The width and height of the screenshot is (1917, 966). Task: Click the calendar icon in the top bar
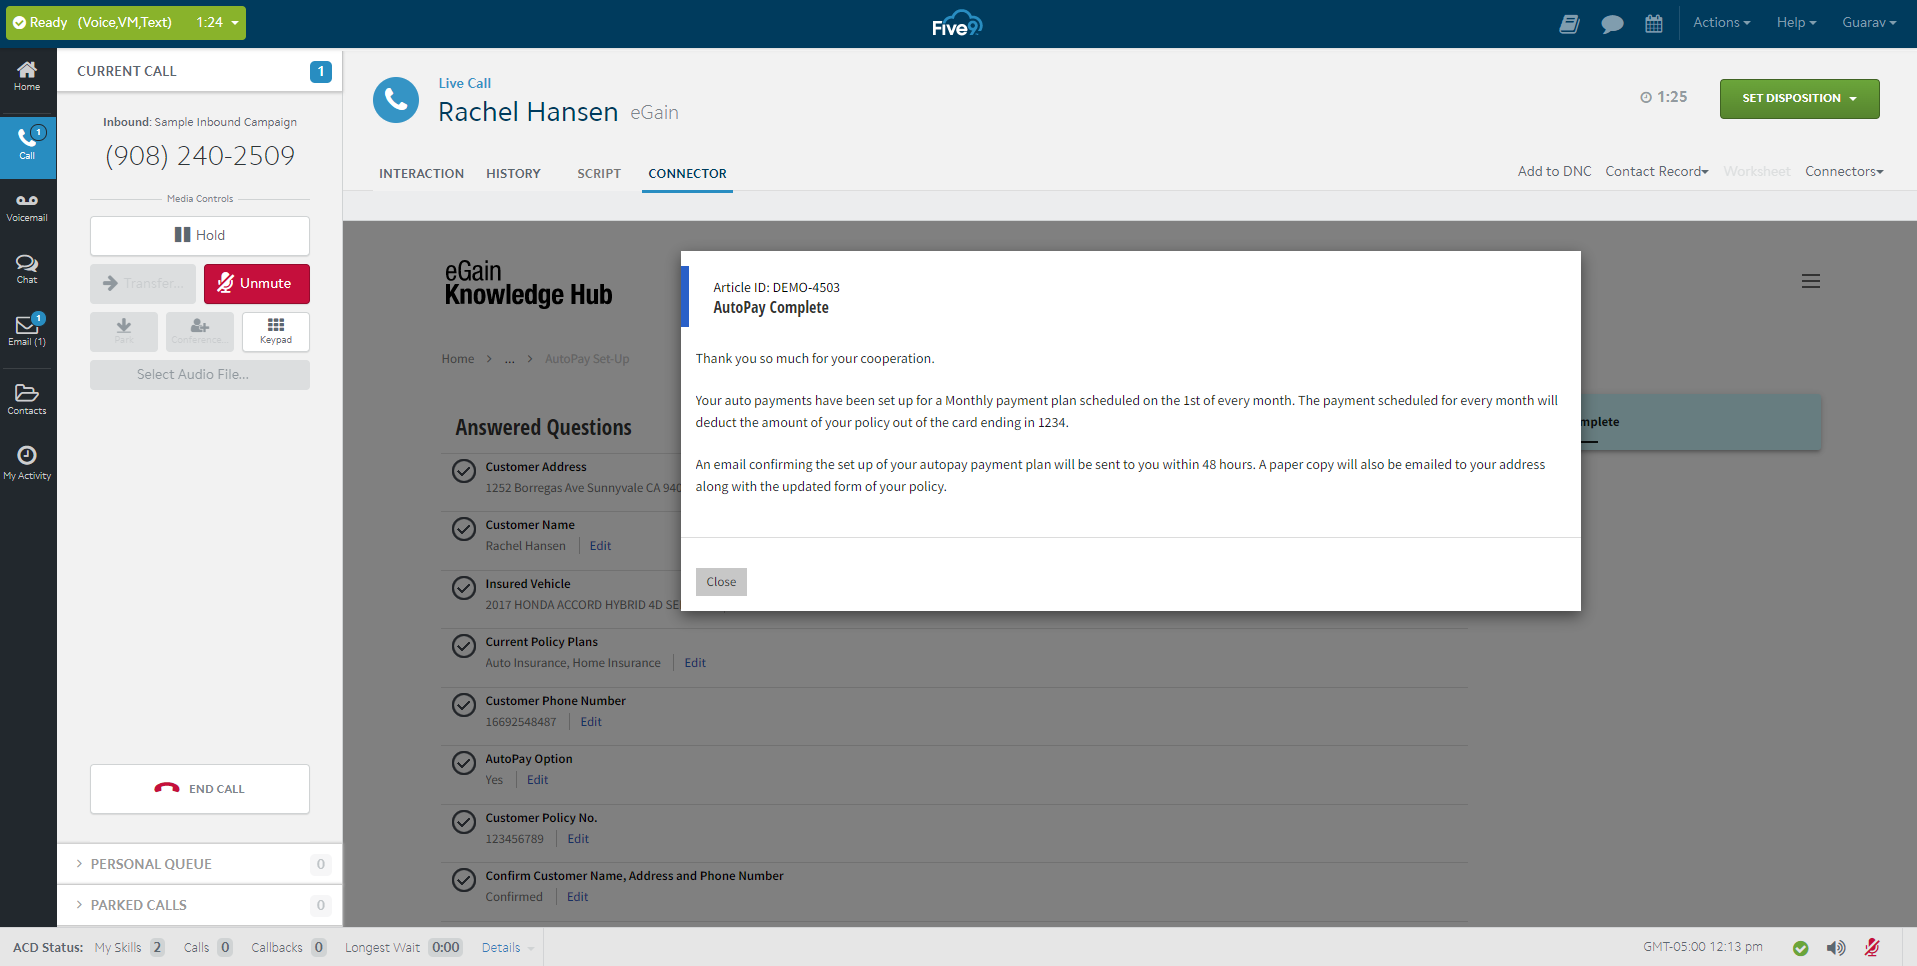coord(1653,22)
